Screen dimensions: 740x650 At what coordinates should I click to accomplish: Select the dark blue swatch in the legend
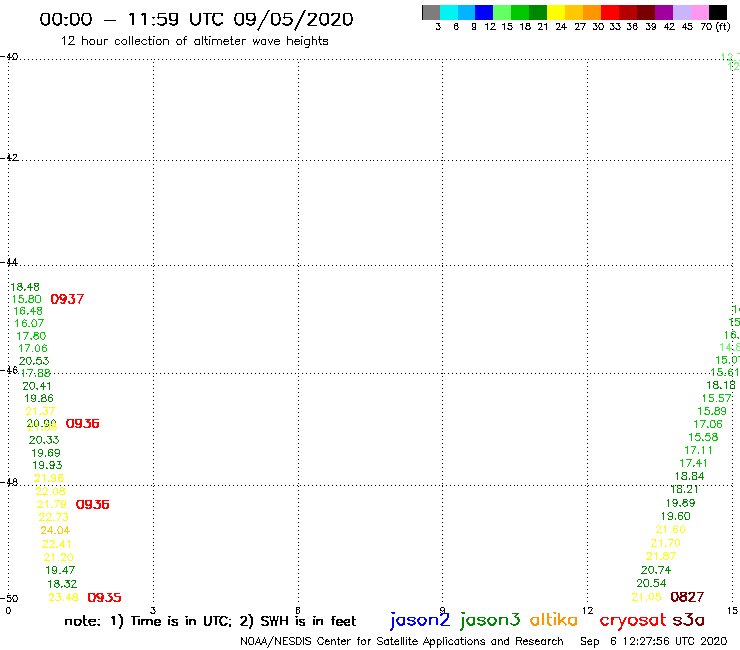coord(484,12)
